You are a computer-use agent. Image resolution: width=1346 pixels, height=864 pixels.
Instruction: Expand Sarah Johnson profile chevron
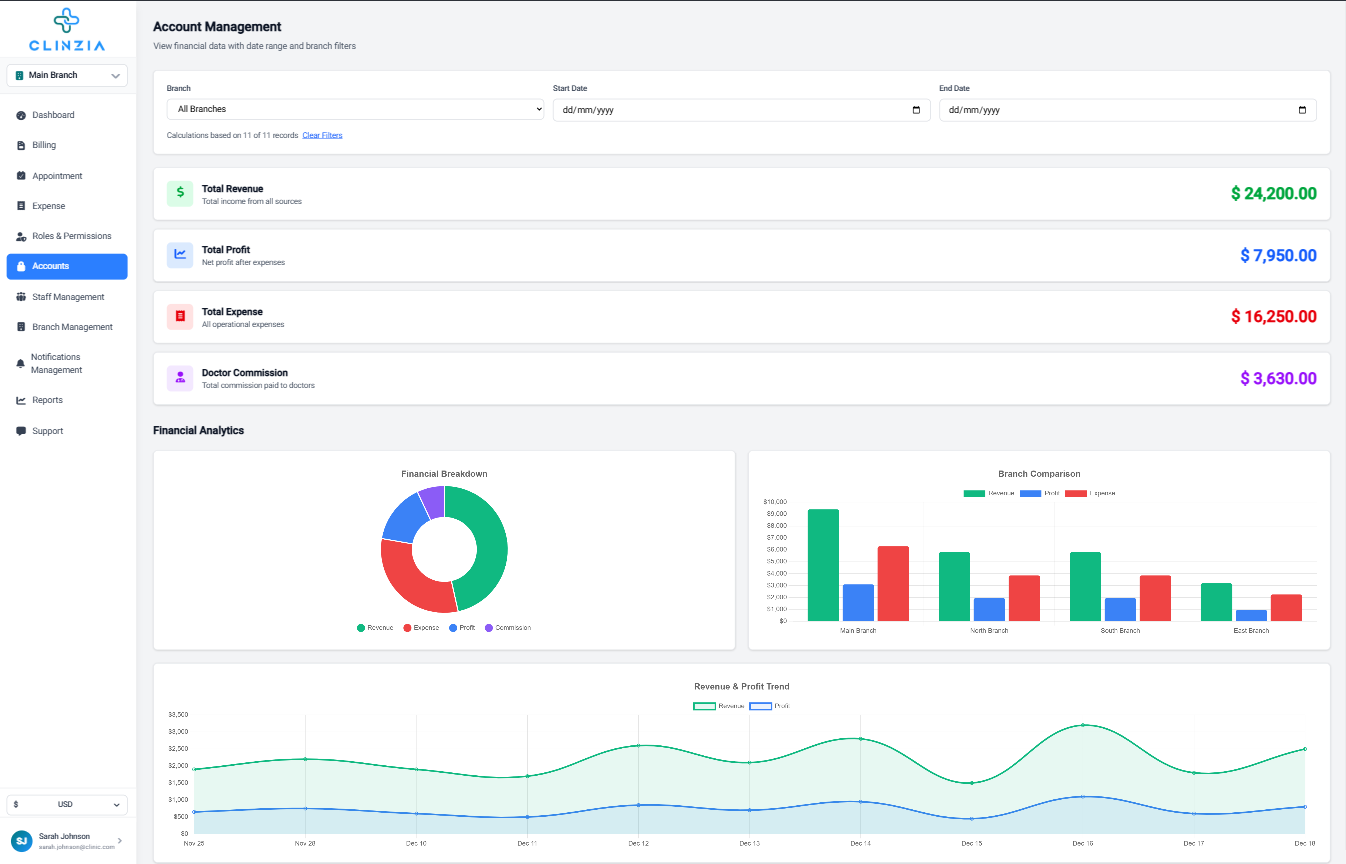[x=120, y=841]
